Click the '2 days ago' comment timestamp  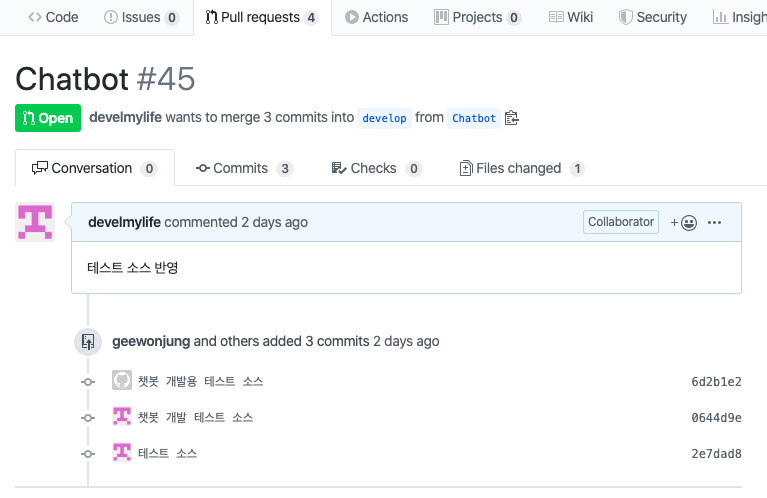pos(274,222)
